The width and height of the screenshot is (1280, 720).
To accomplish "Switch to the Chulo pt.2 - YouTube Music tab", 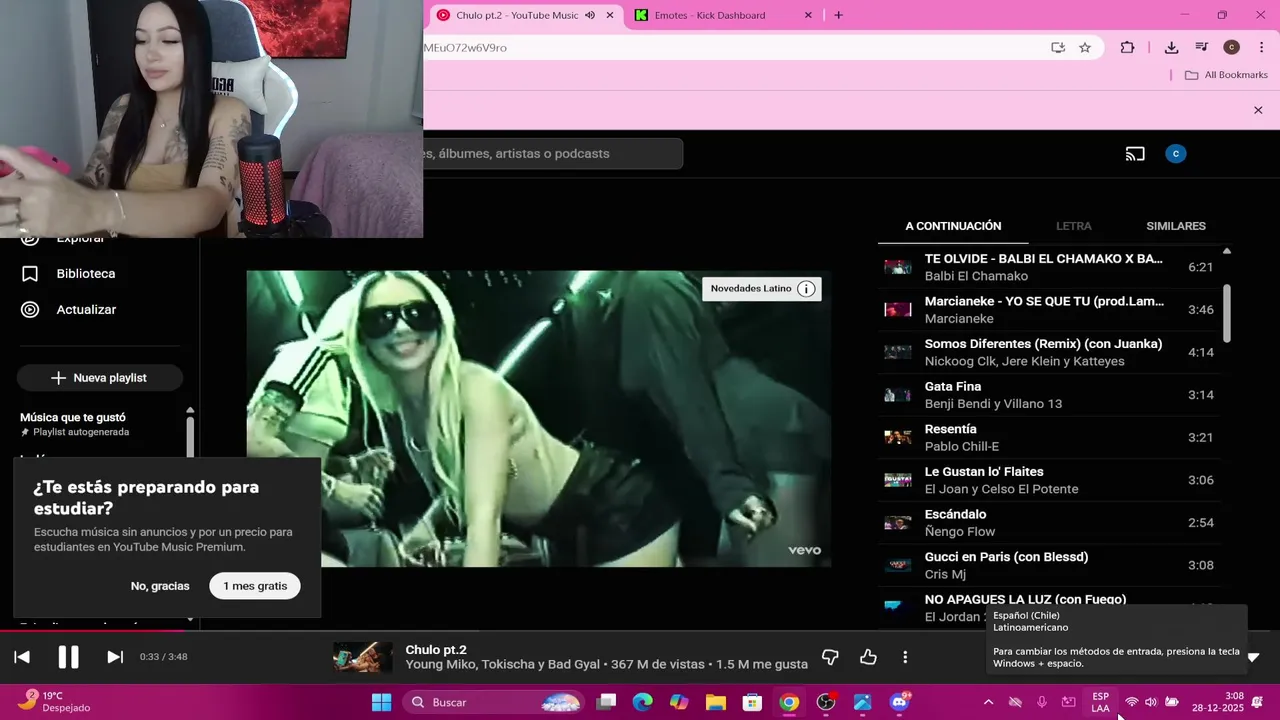I will pos(517,15).
